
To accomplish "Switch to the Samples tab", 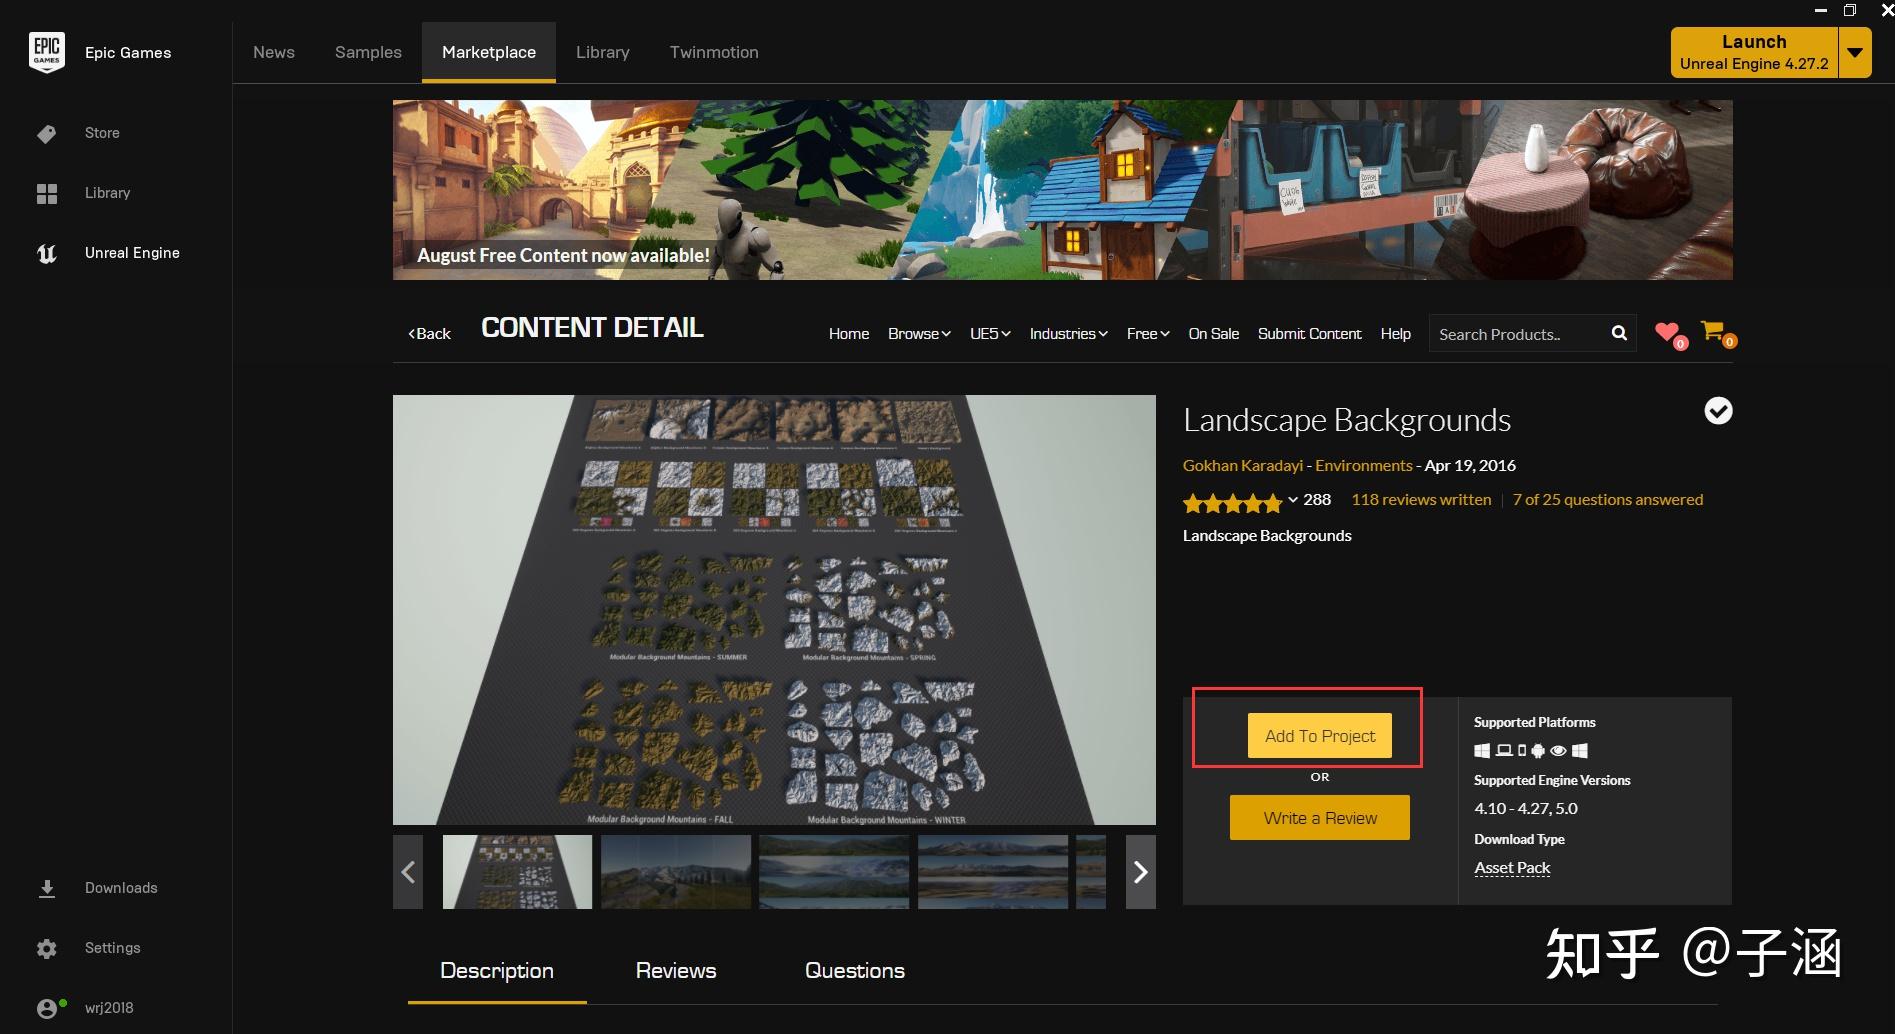I will (x=368, y=52).
